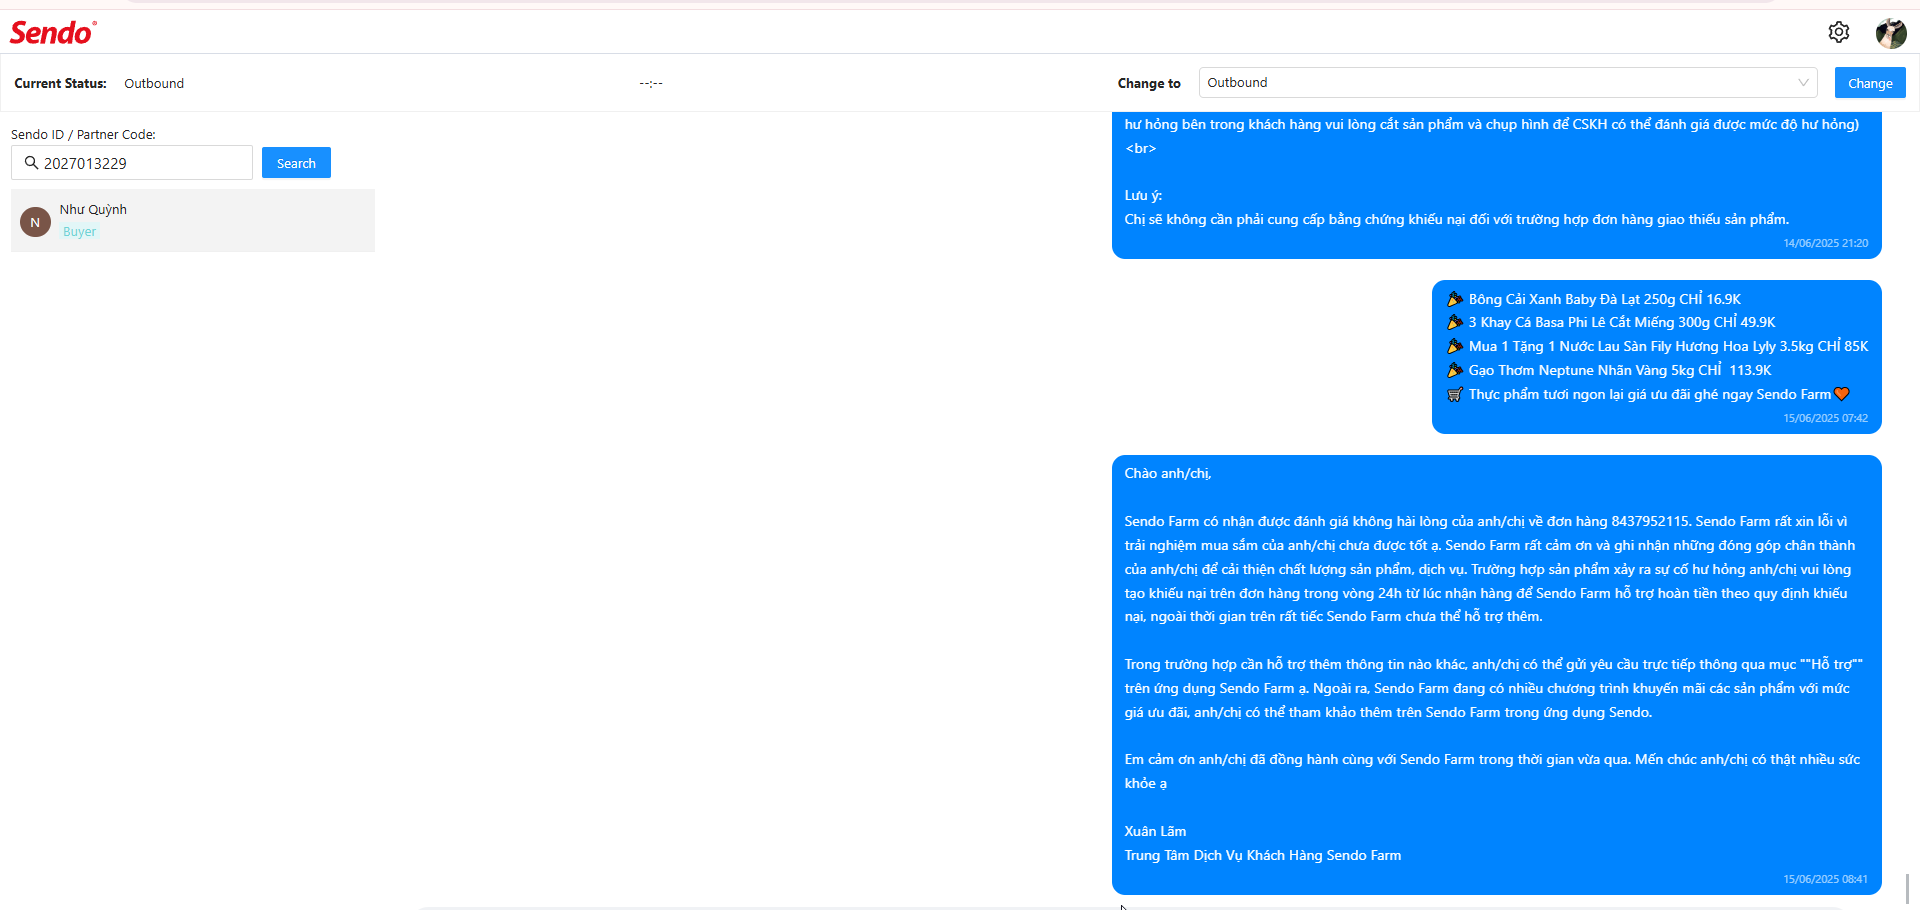Click the 15/06/2025 07:42 timestamp
Viewport: 1920px width, 910px height.
[x=1825, y=418]
